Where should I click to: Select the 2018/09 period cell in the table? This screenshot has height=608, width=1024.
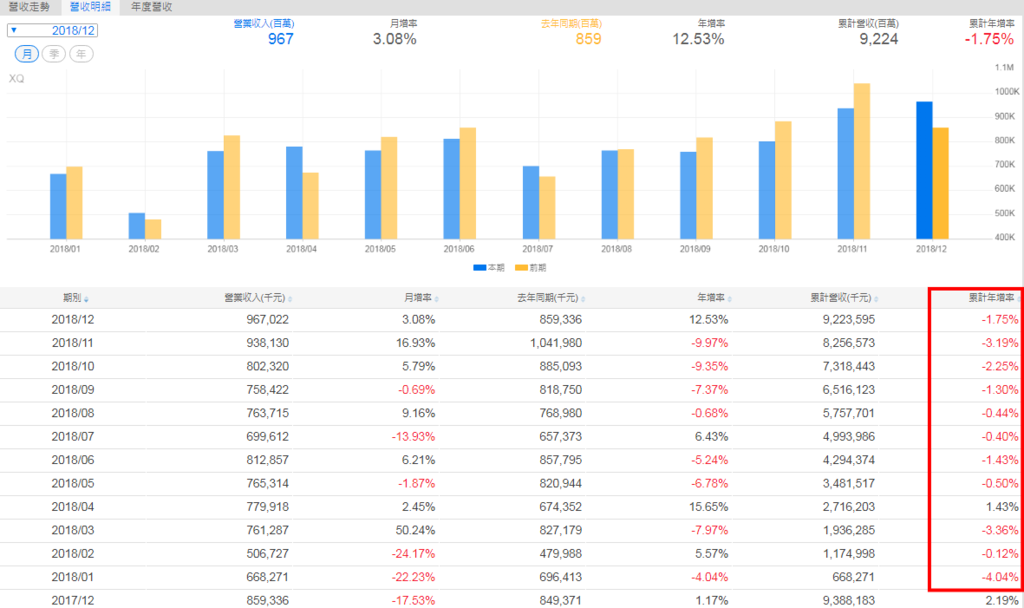click(x=72, y=390)
